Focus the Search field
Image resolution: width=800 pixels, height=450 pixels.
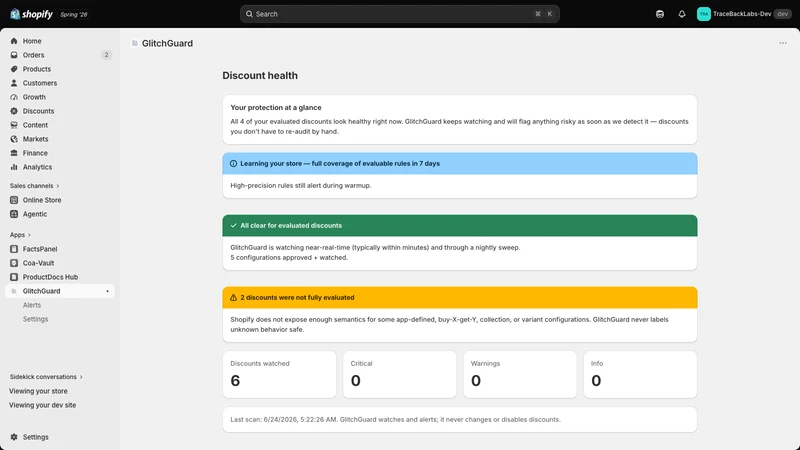click(399, 14)
